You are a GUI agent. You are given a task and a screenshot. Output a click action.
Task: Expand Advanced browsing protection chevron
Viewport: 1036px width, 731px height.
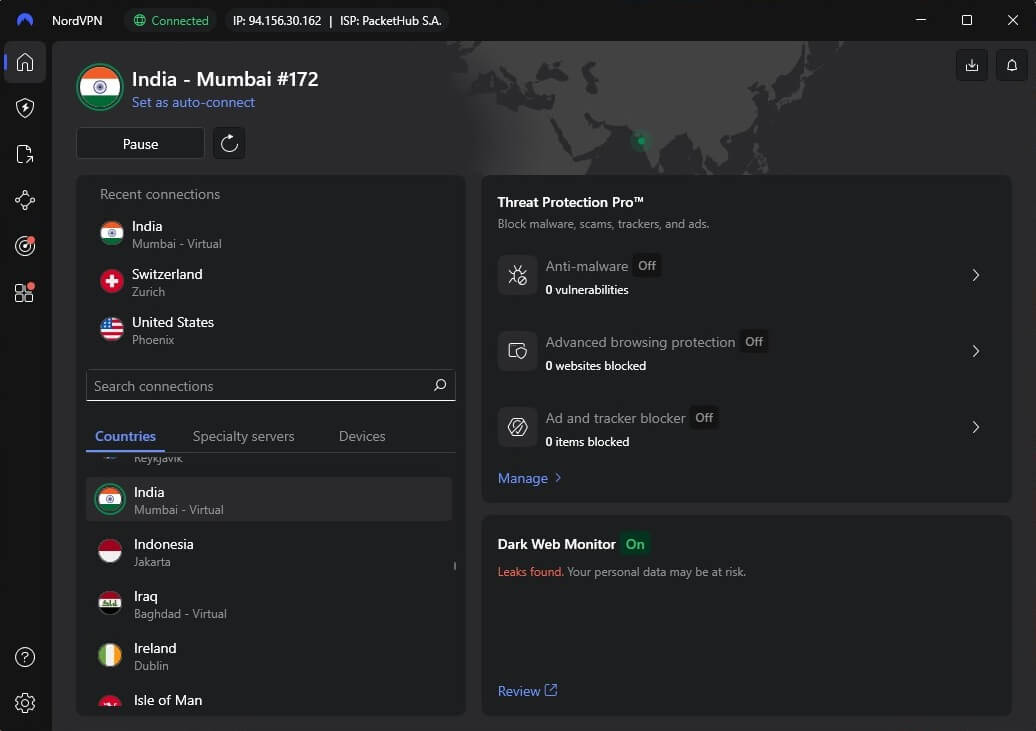tap(975, 351)
